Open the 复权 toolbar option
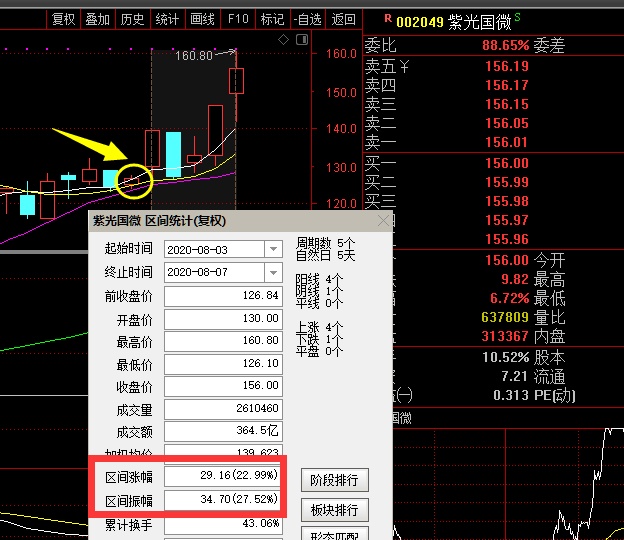Viewport: 624px width, 540px height. (x=63, y=19)
